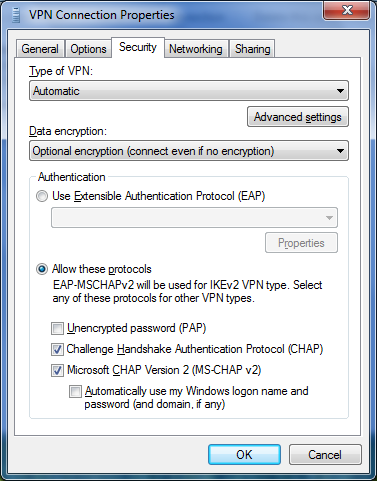Screen dimensions: 377x481
Task: Open the Data encryption dropdown
Action: pos(189,151)
